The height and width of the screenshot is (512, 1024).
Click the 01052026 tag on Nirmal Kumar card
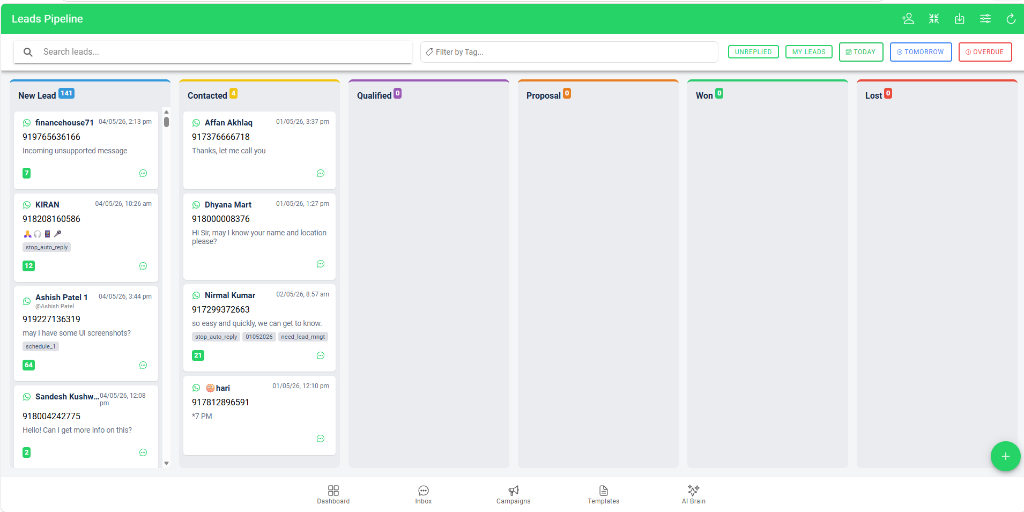point(259,337)
